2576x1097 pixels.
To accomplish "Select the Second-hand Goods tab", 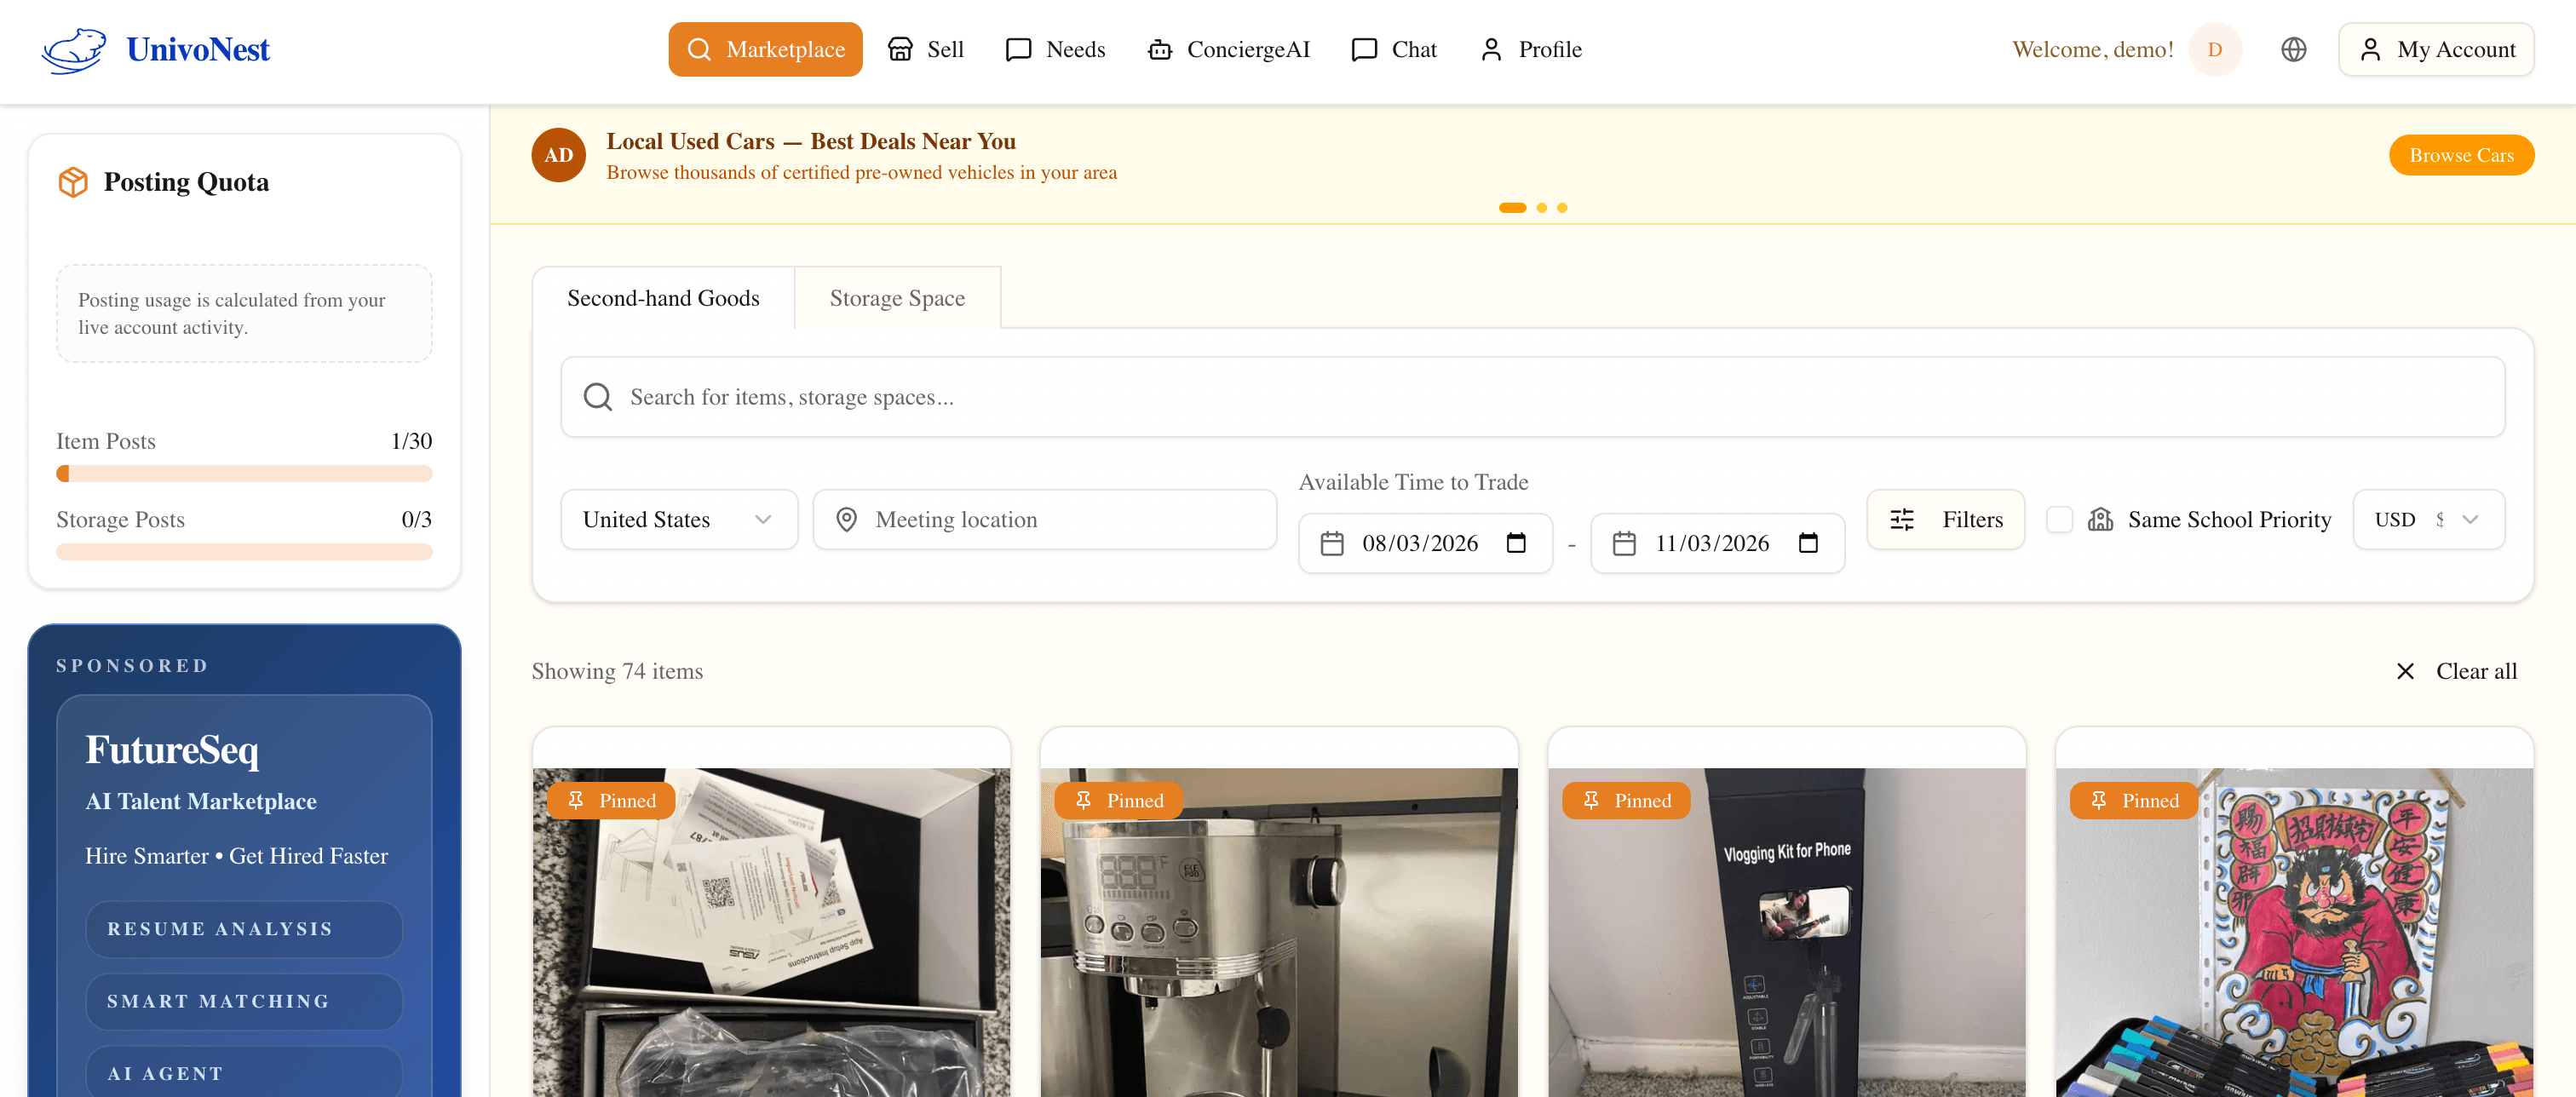I will pos(663,298).
